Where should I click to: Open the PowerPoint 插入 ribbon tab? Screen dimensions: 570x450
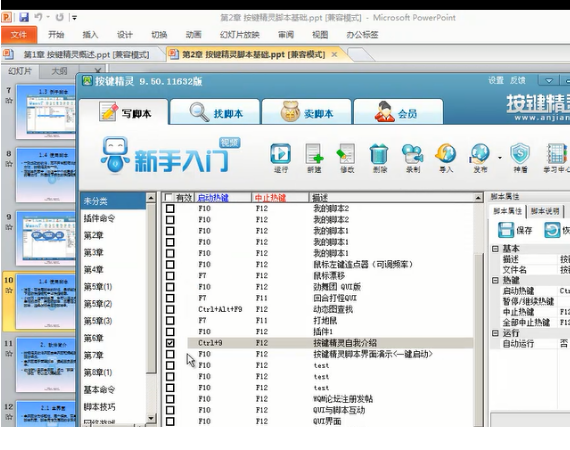point(90,35)
